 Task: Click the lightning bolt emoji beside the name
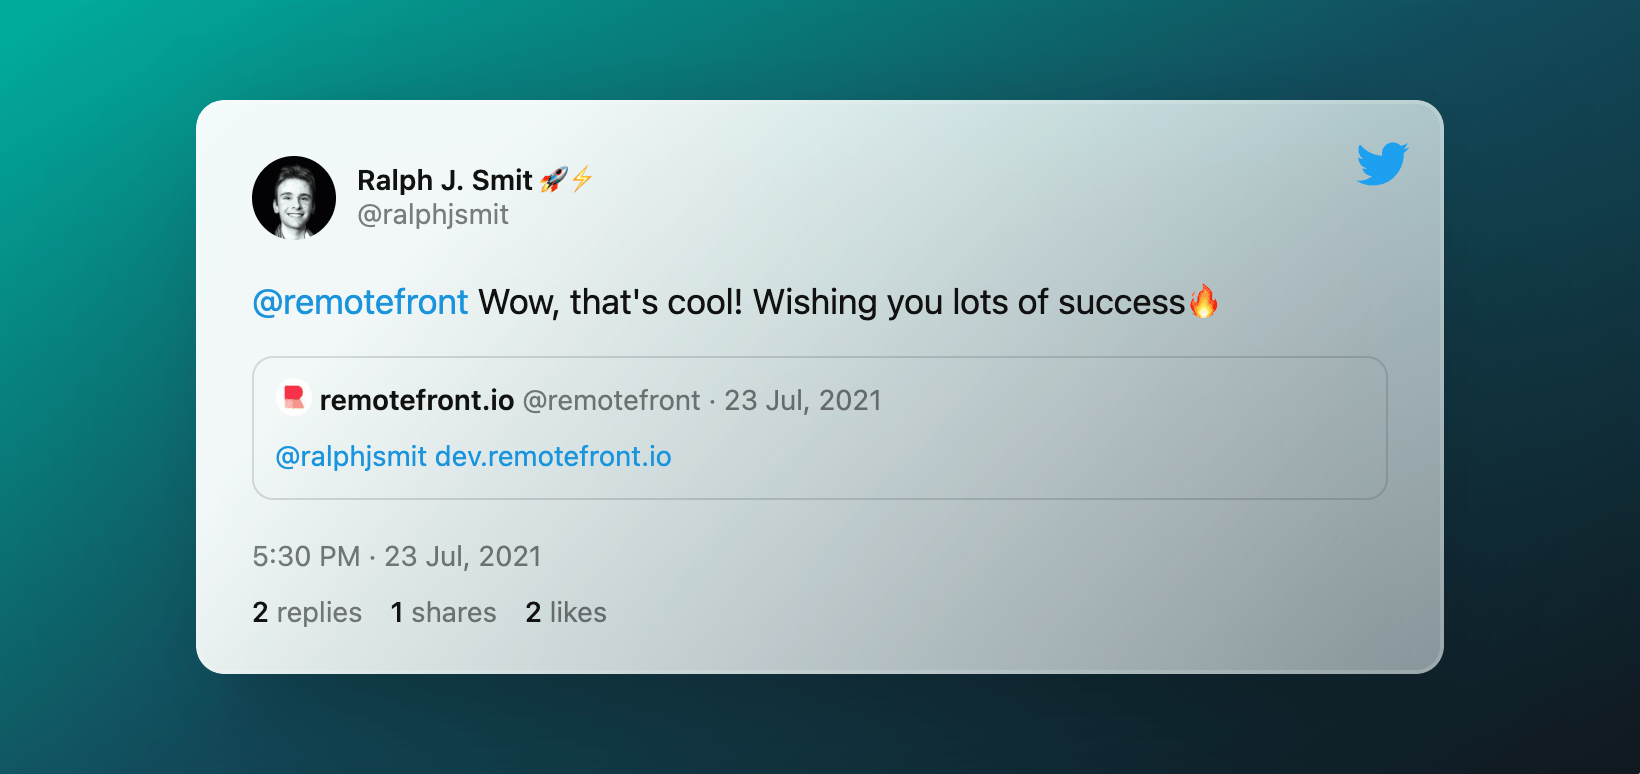tap(582, 179)
